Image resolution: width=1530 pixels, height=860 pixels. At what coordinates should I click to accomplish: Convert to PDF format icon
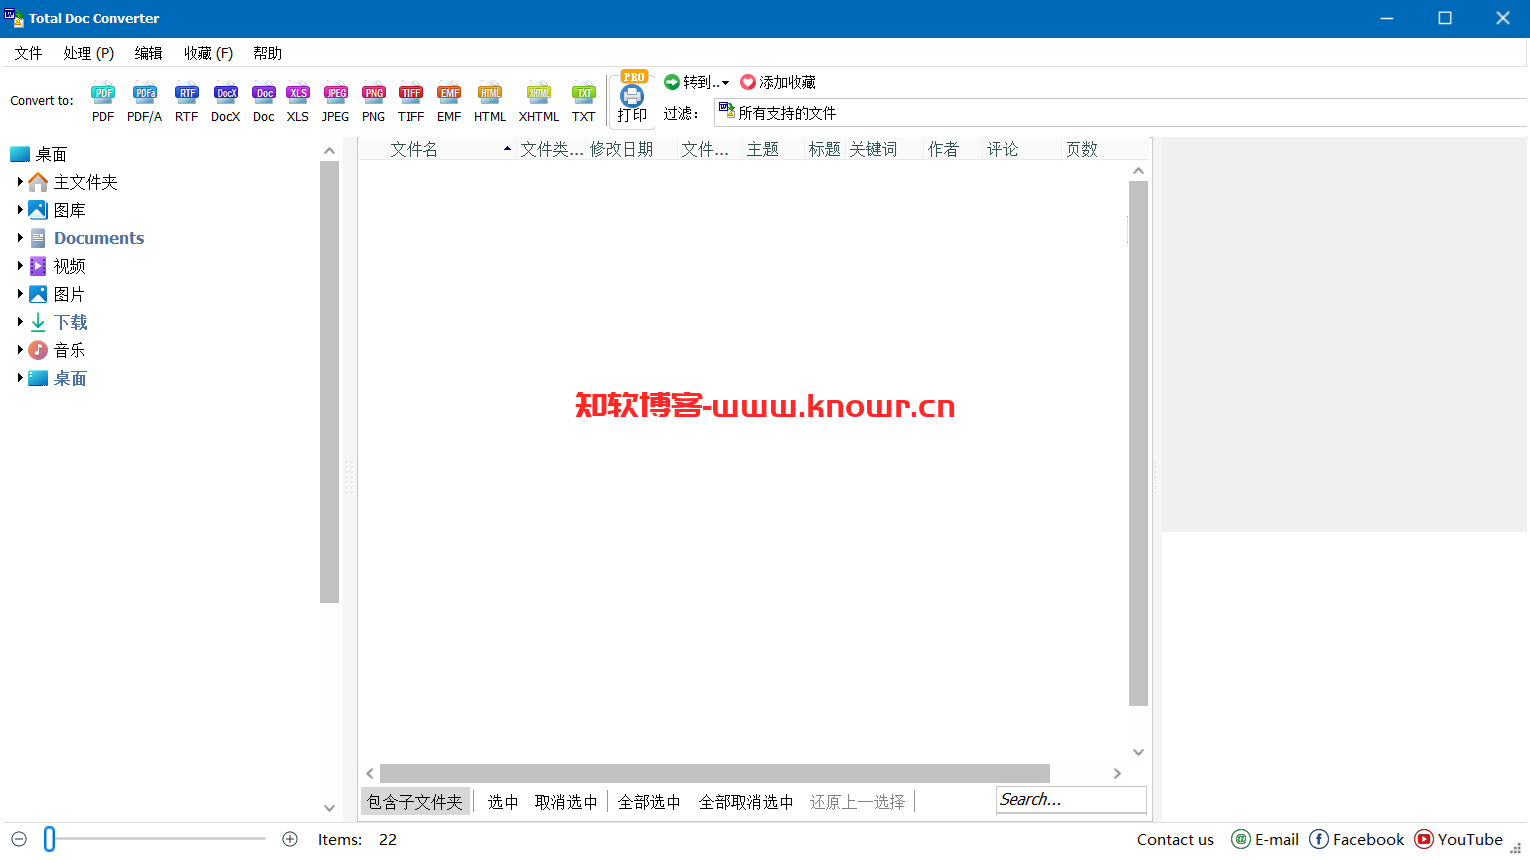tap(103, 102)
